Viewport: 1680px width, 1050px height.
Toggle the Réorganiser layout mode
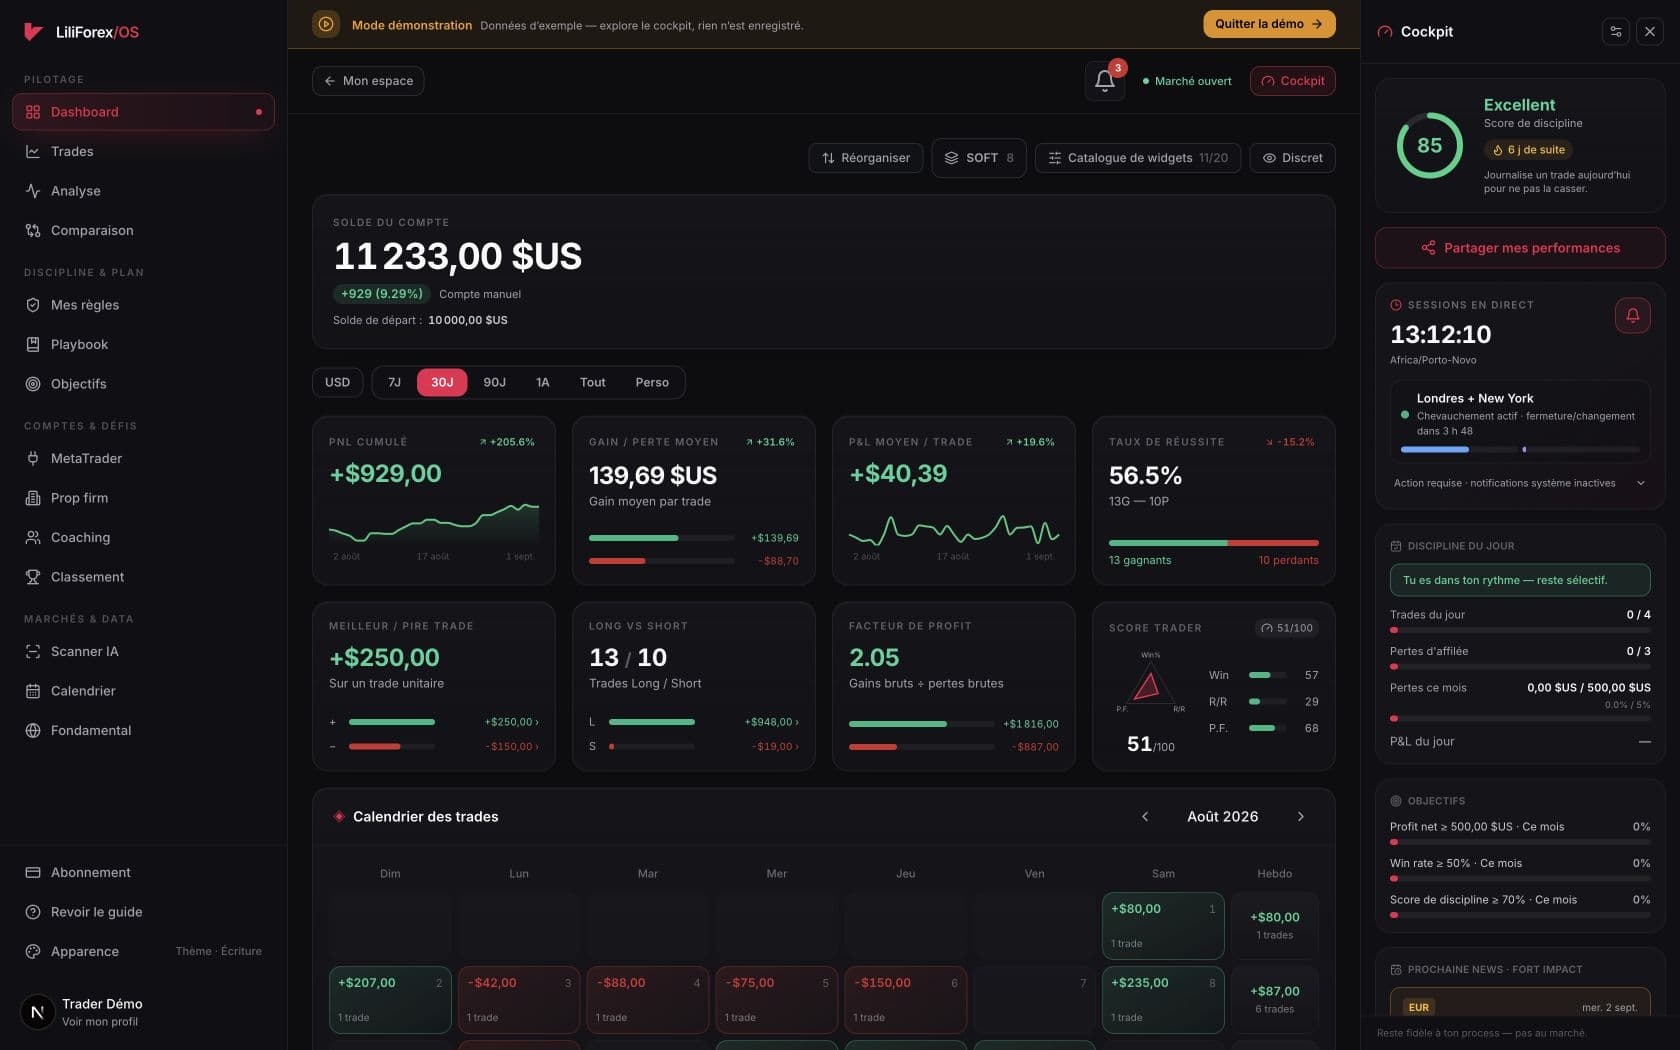click(x=866, y=158)
